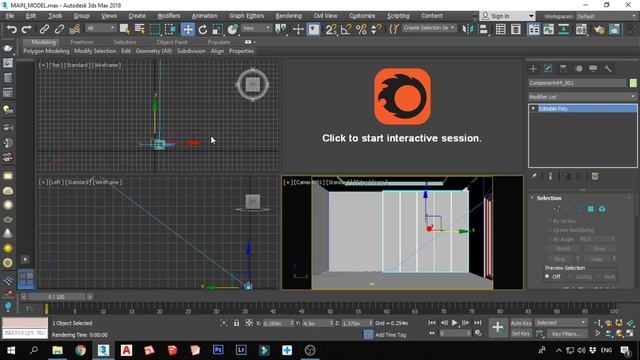Open the Modifiers menu
This screenshot has height=360, width=640.
[x=169, y=16]
